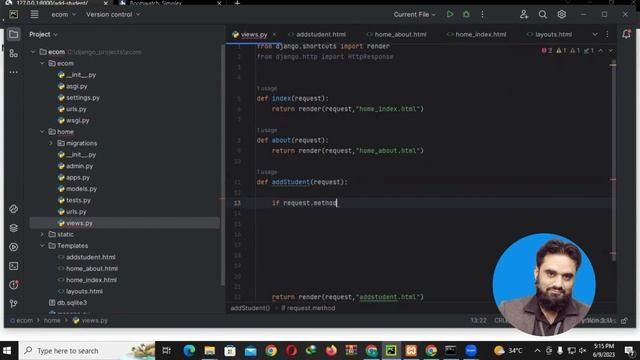The image size is (640, 360).
Task: Click addStudent() in editor breadcrumb
Action: pos(250,308)
